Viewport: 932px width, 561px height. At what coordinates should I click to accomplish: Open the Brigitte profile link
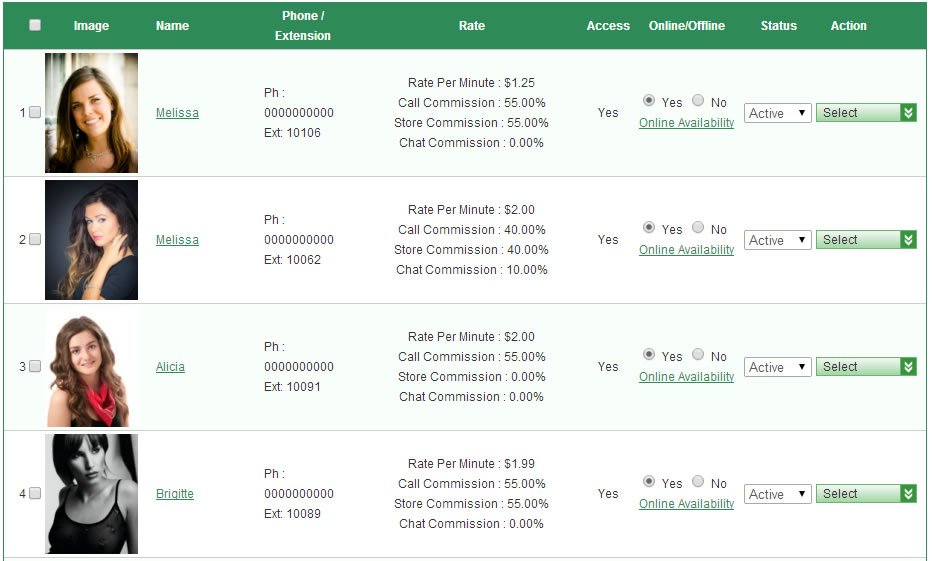175,494
